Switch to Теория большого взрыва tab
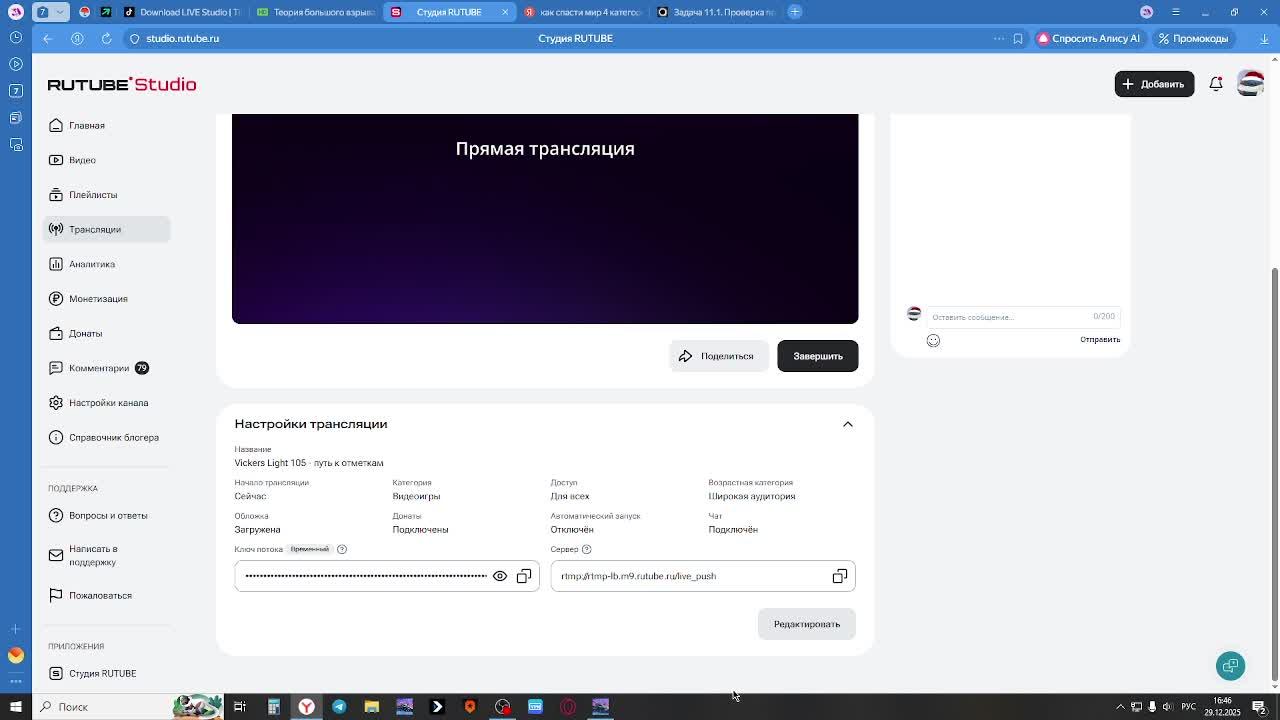 tap(315, 12)
